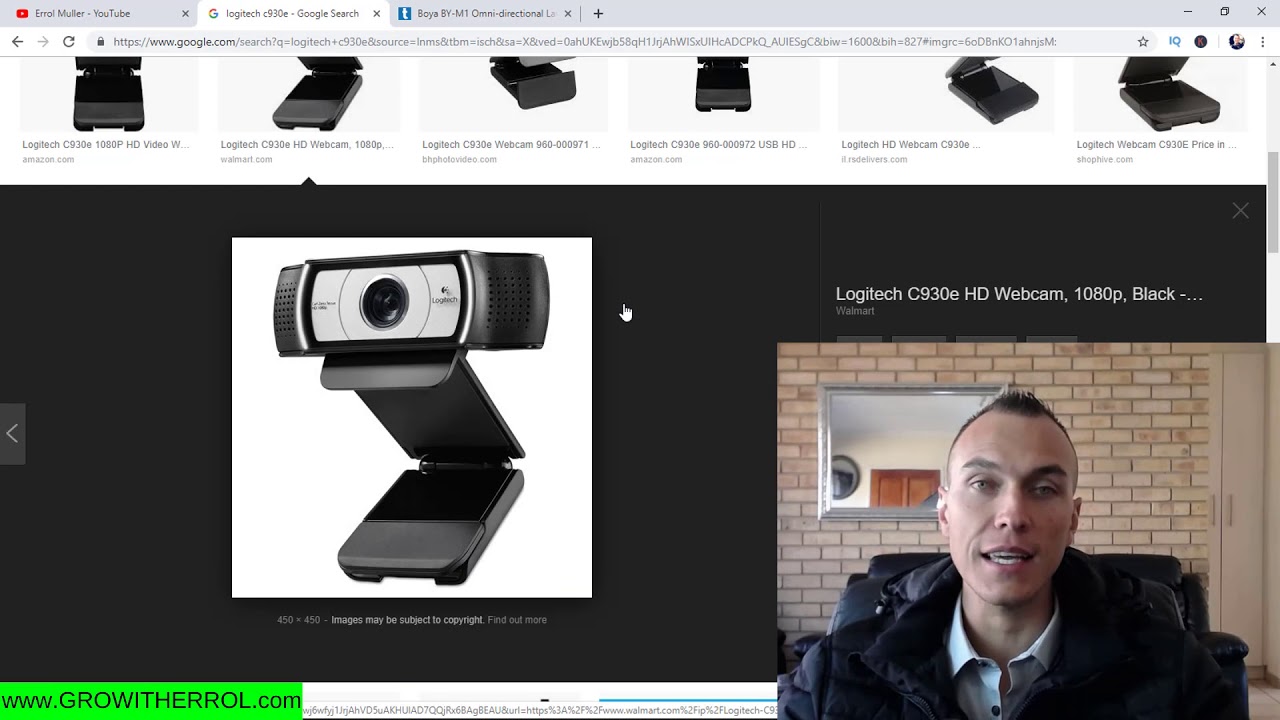Click the Find out more copyright link
This screenshot has height=720, width=1280.
point(517,620)
